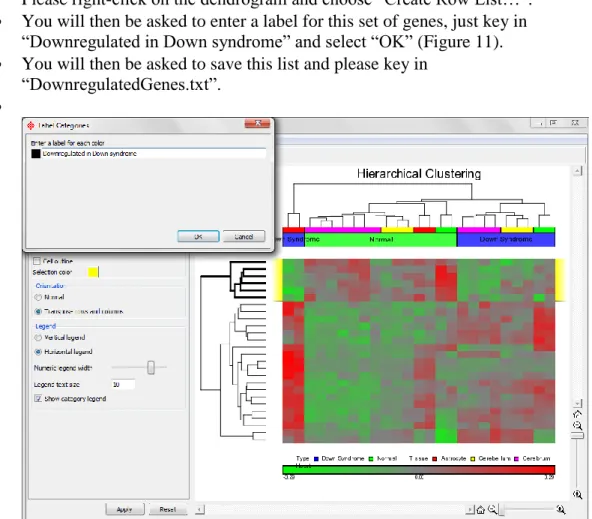Click OK in Label Categories dialog
This screenshot has height=519, width=592.
click(198, 237)
